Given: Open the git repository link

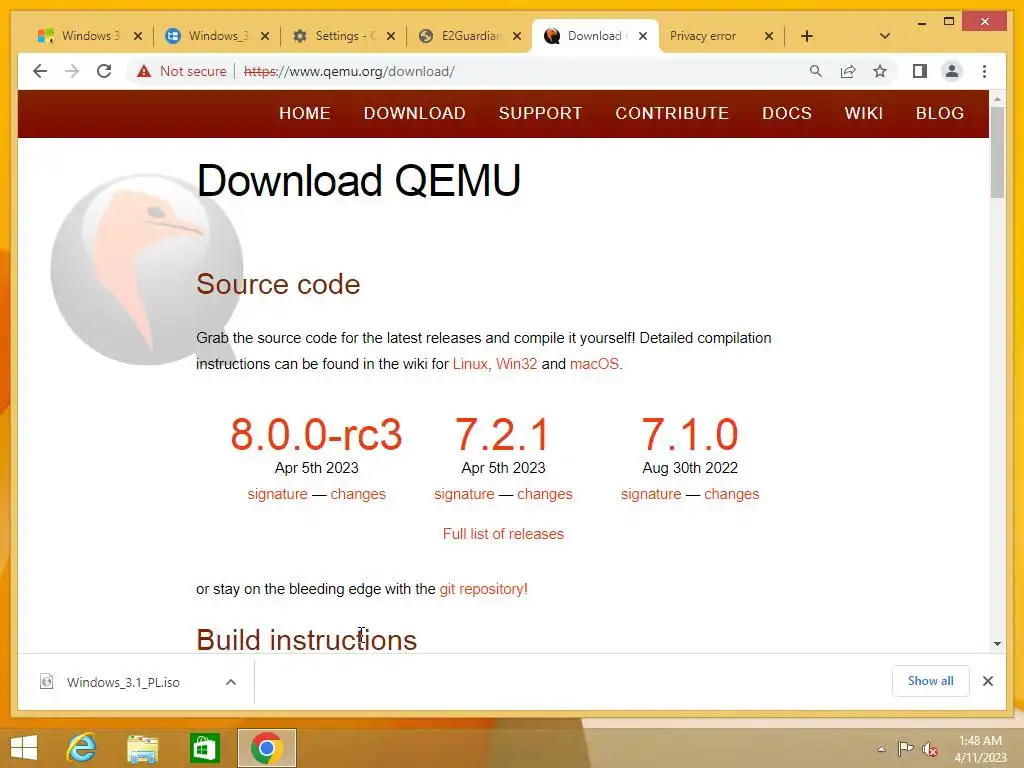Looking at the screenshot, I should pos(481,588).
